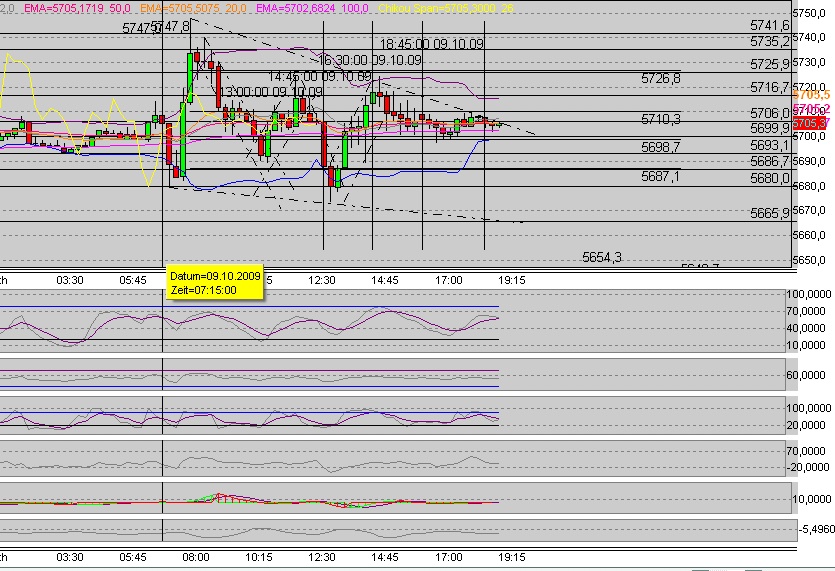This screenshot has width=835, height=571.
Task: Click 5690,0 on the price axis
Action: click(809, 161)
